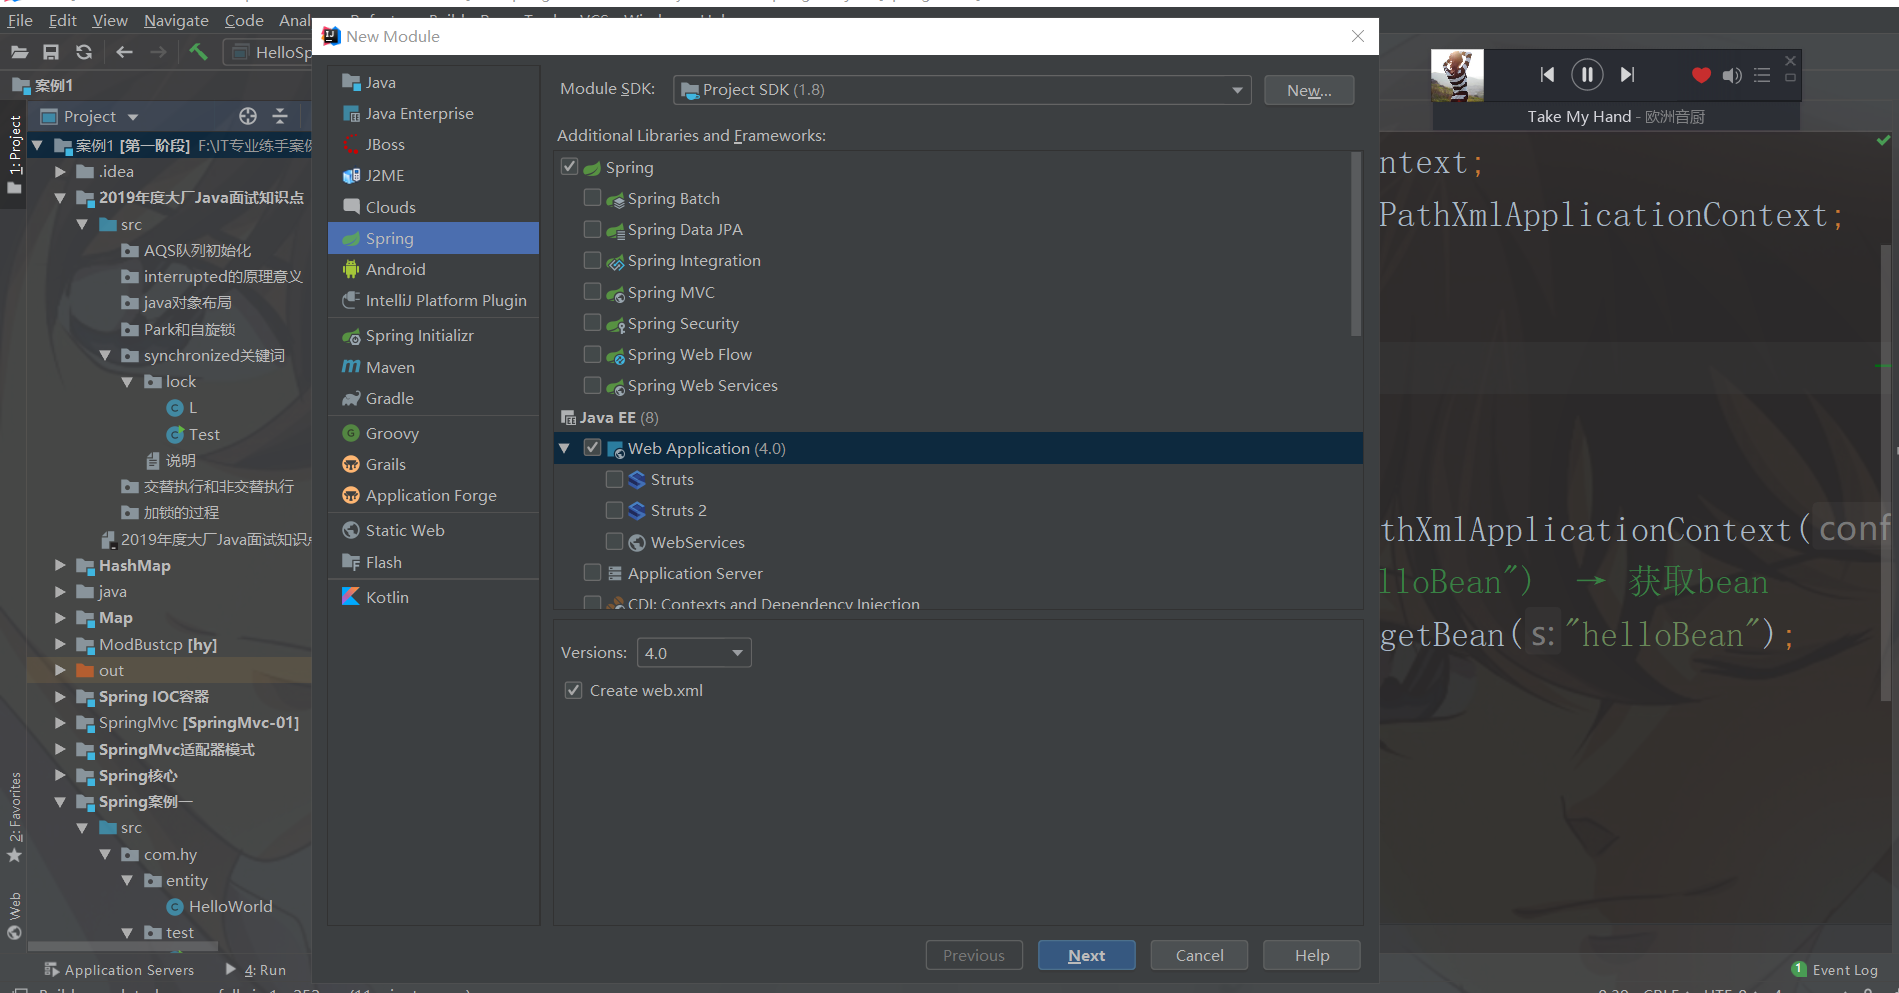
Task: Collapse the synchronized关键词 folder
Action: point(105,355)
